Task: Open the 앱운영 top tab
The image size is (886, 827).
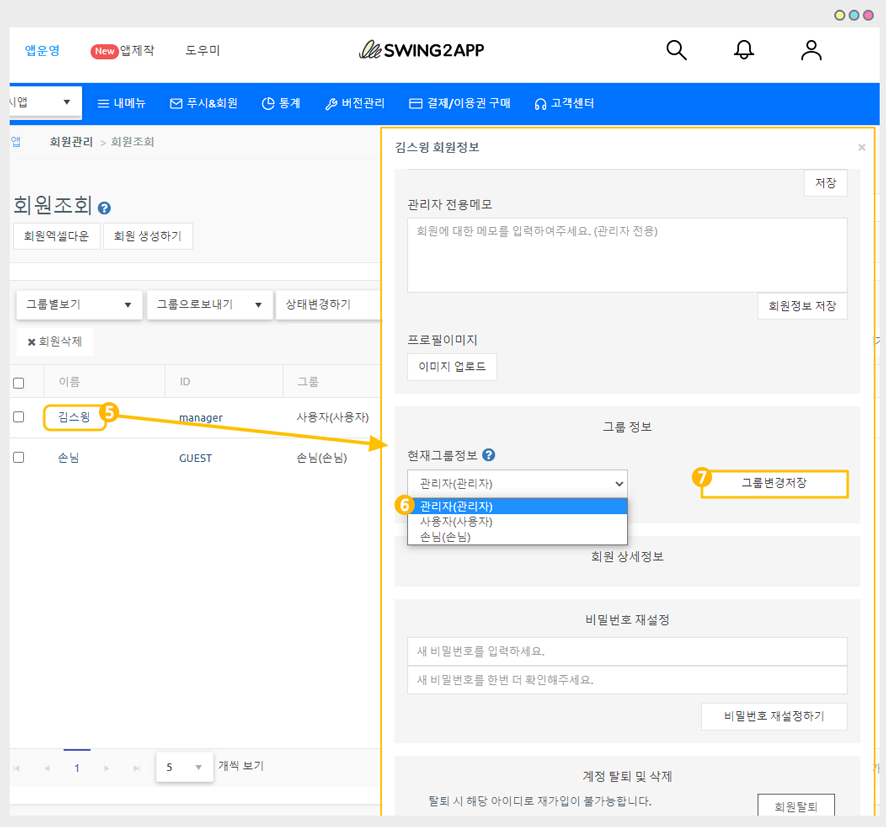Action: coord(42,50)
